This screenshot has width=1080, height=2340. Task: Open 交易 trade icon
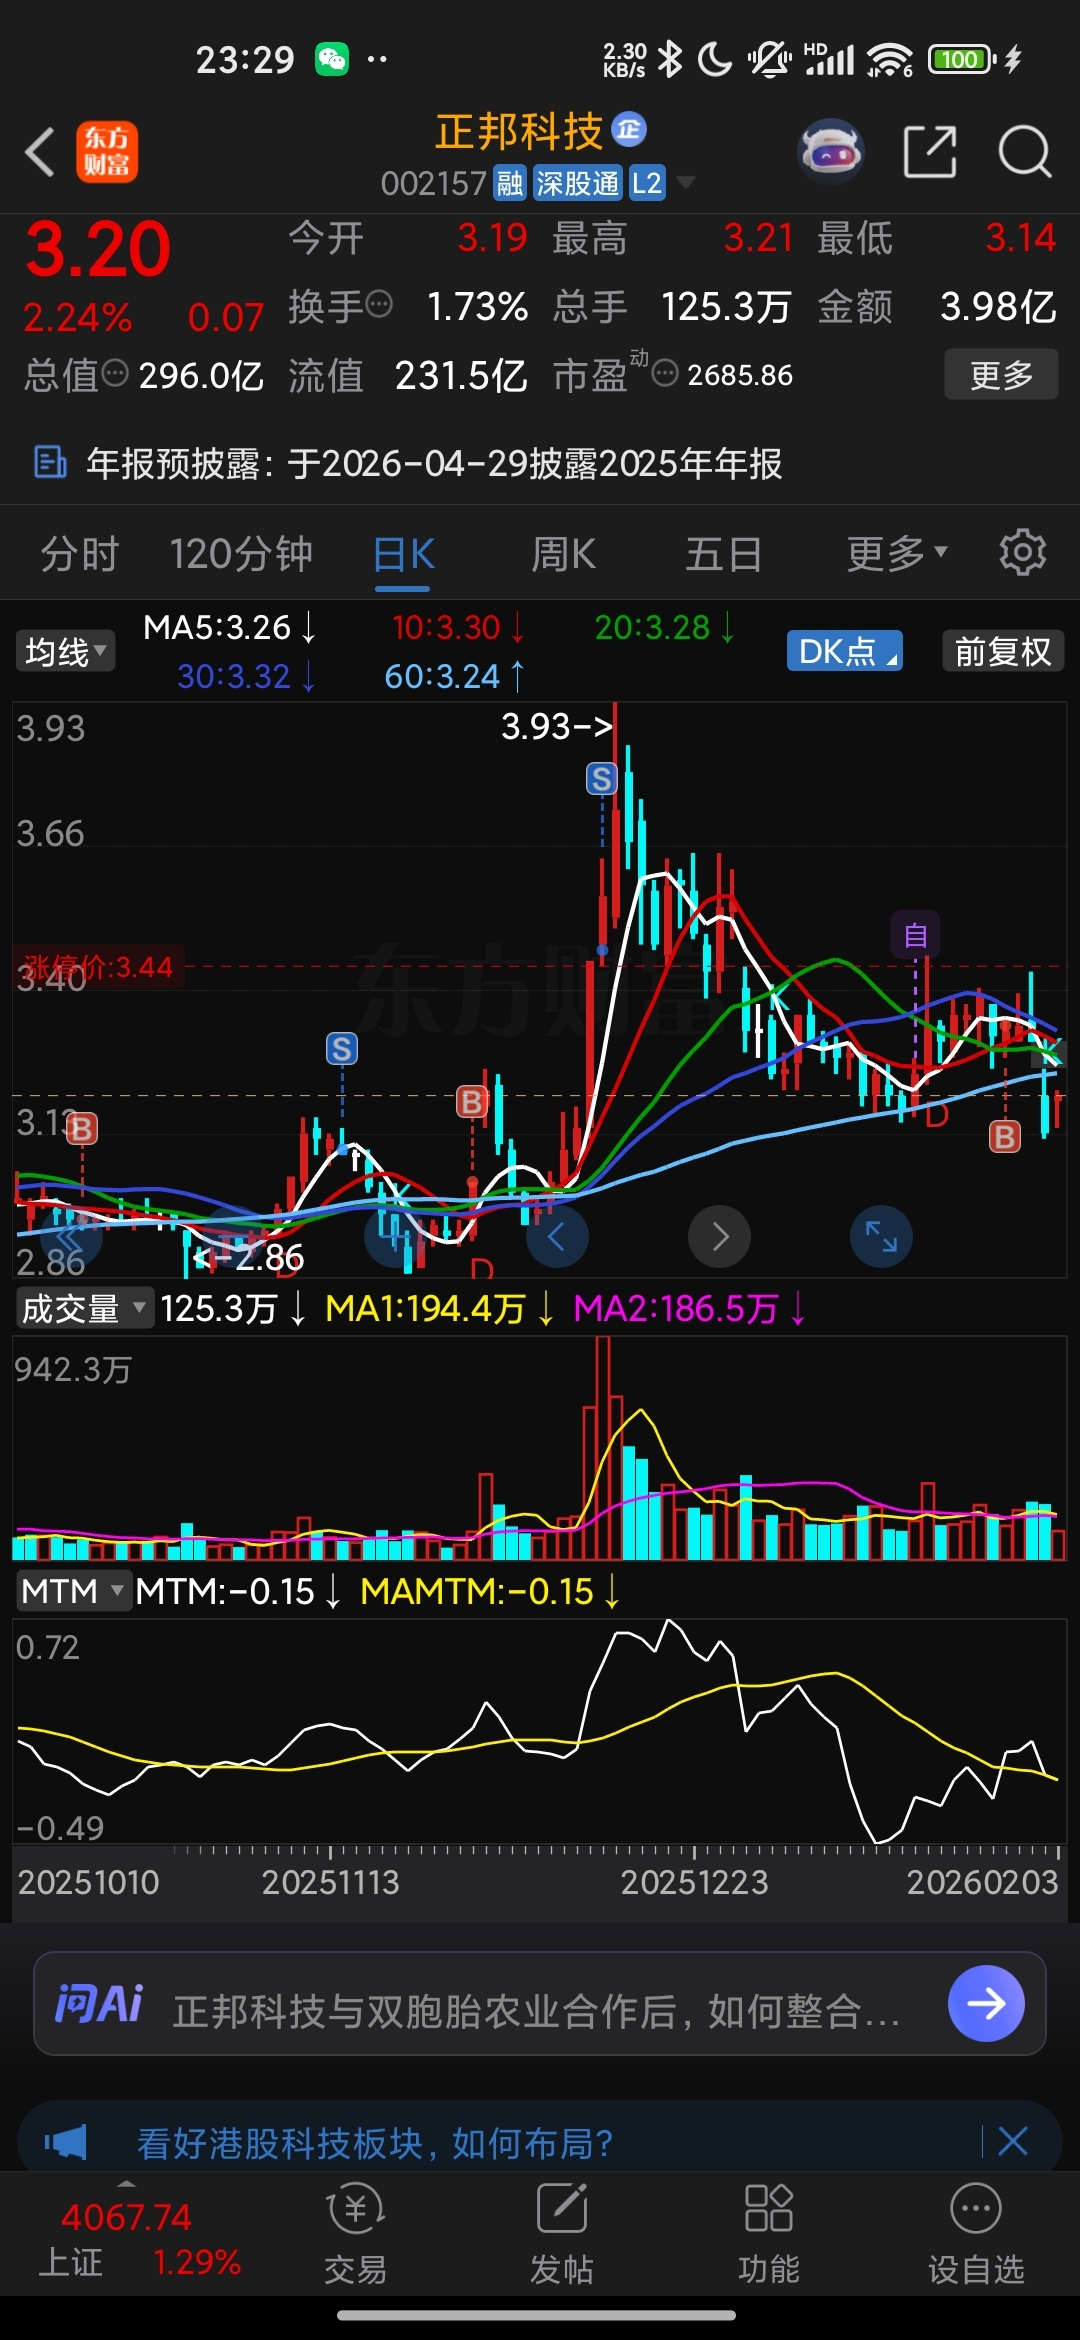(x=356, y=2235)
